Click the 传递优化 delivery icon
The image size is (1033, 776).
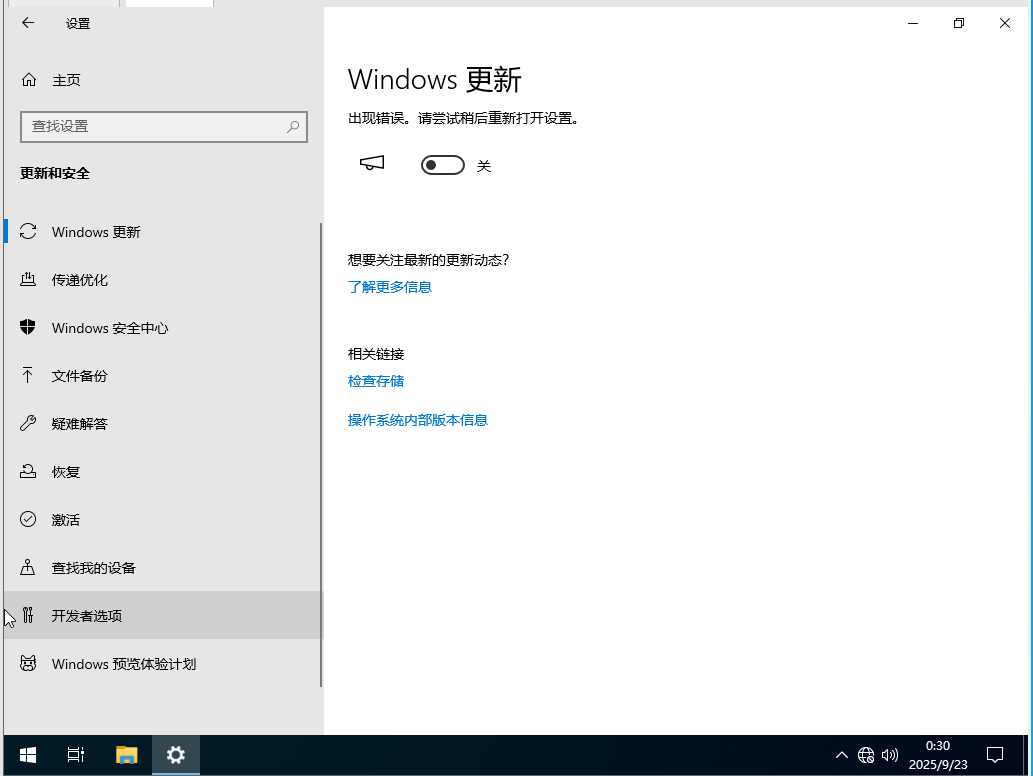point(28,279)
